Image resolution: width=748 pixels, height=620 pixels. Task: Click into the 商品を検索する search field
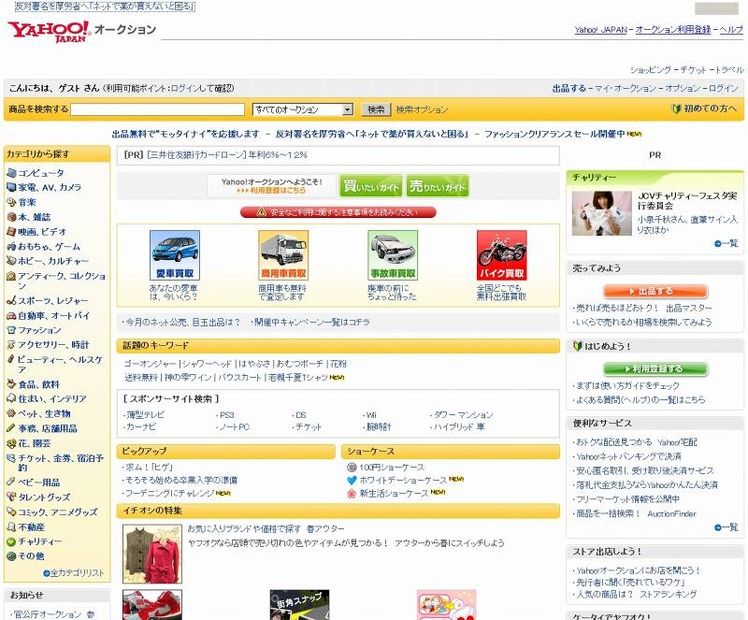pyautogui.click(x=157, y=109)
